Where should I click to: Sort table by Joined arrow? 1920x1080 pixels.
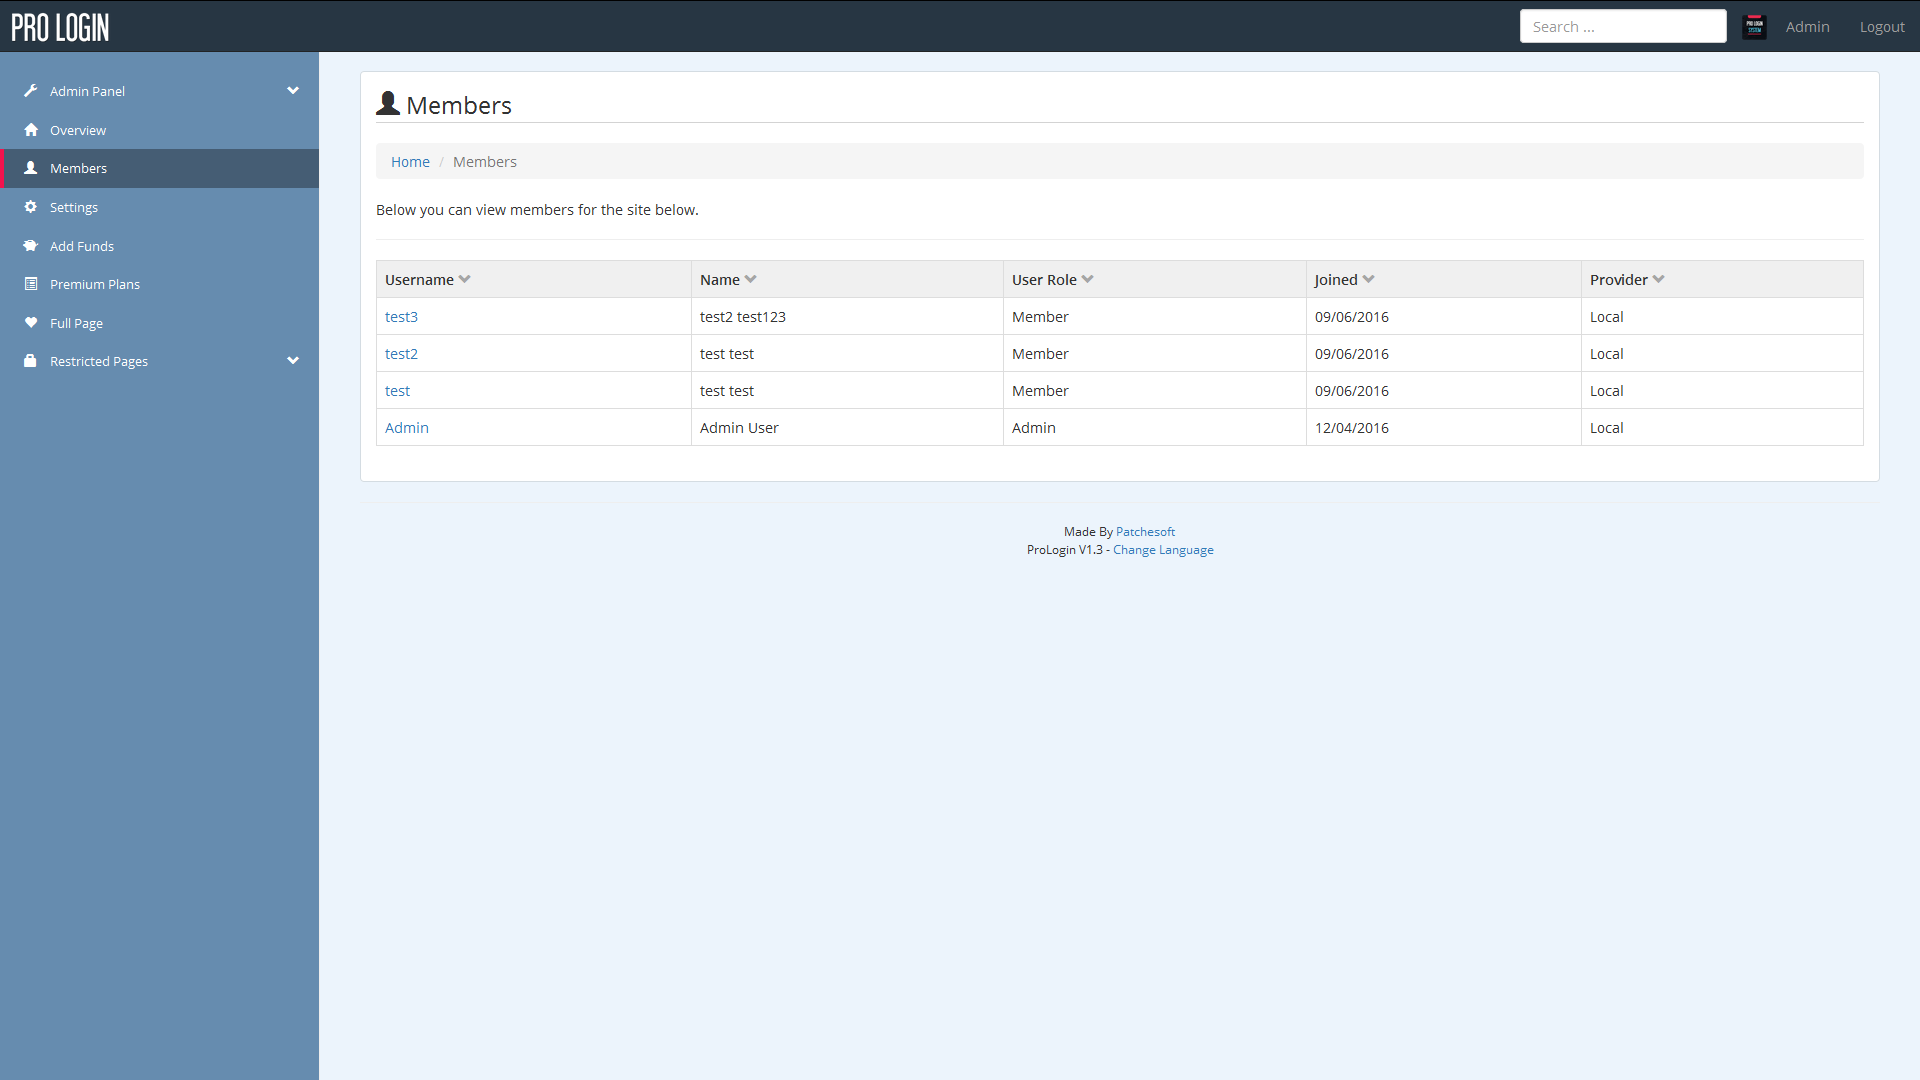(x=1368, y=279)
